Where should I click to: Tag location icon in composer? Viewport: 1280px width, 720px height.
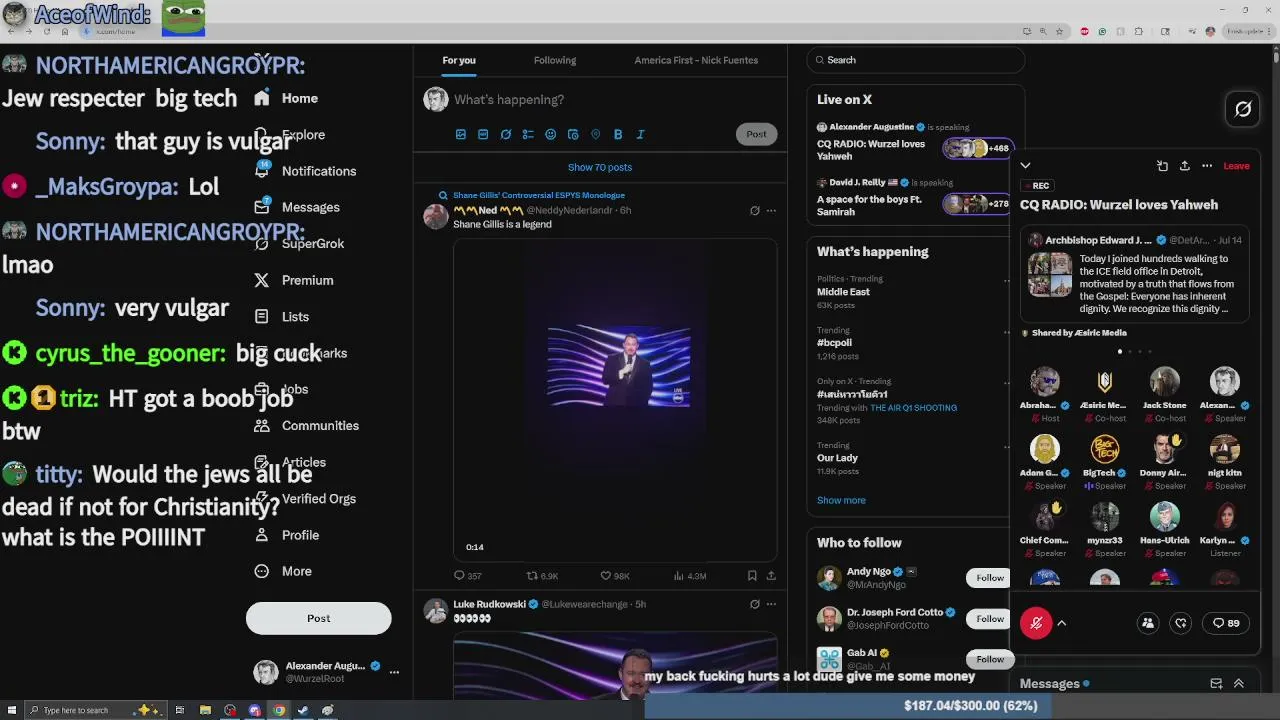tap(595, 134)
